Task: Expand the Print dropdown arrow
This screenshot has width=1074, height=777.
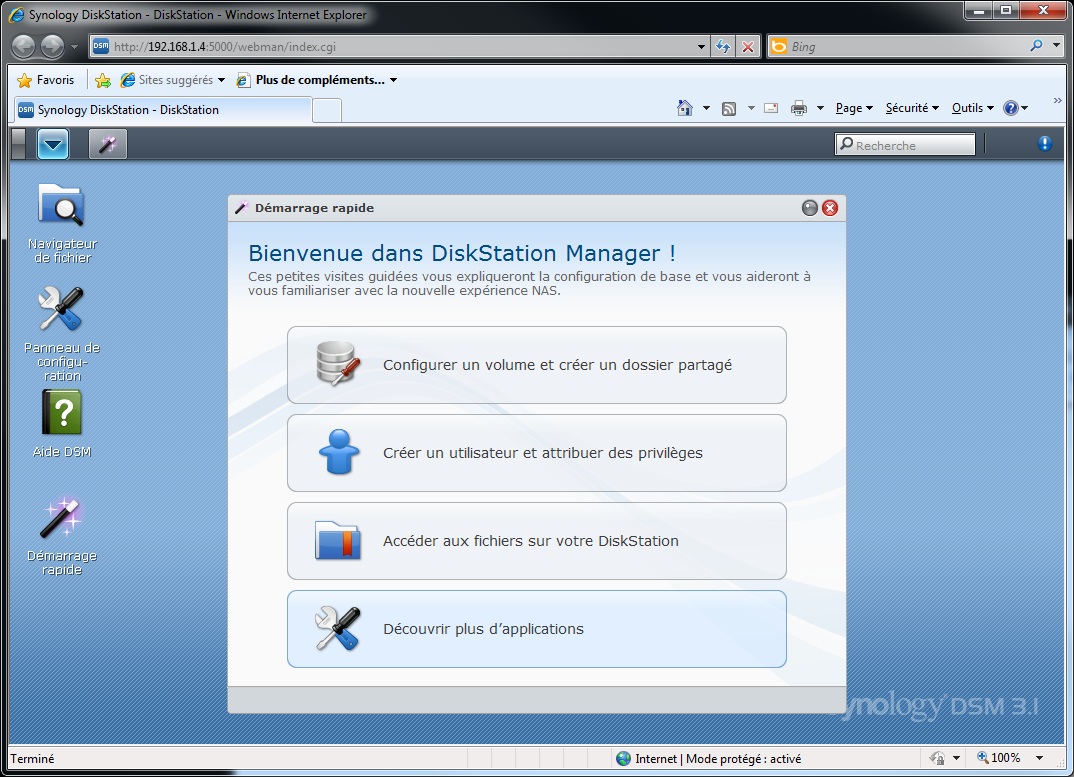Action: click(820, 108)
